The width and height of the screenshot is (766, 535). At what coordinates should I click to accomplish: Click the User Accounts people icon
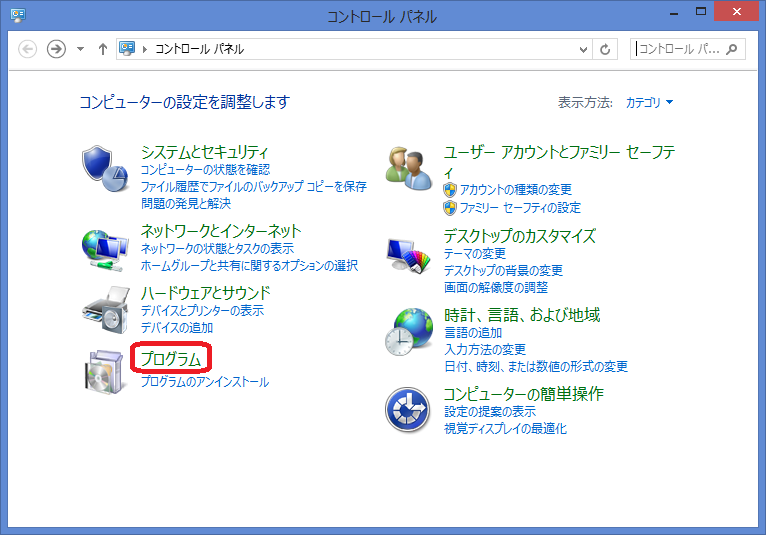click(408, 169)
